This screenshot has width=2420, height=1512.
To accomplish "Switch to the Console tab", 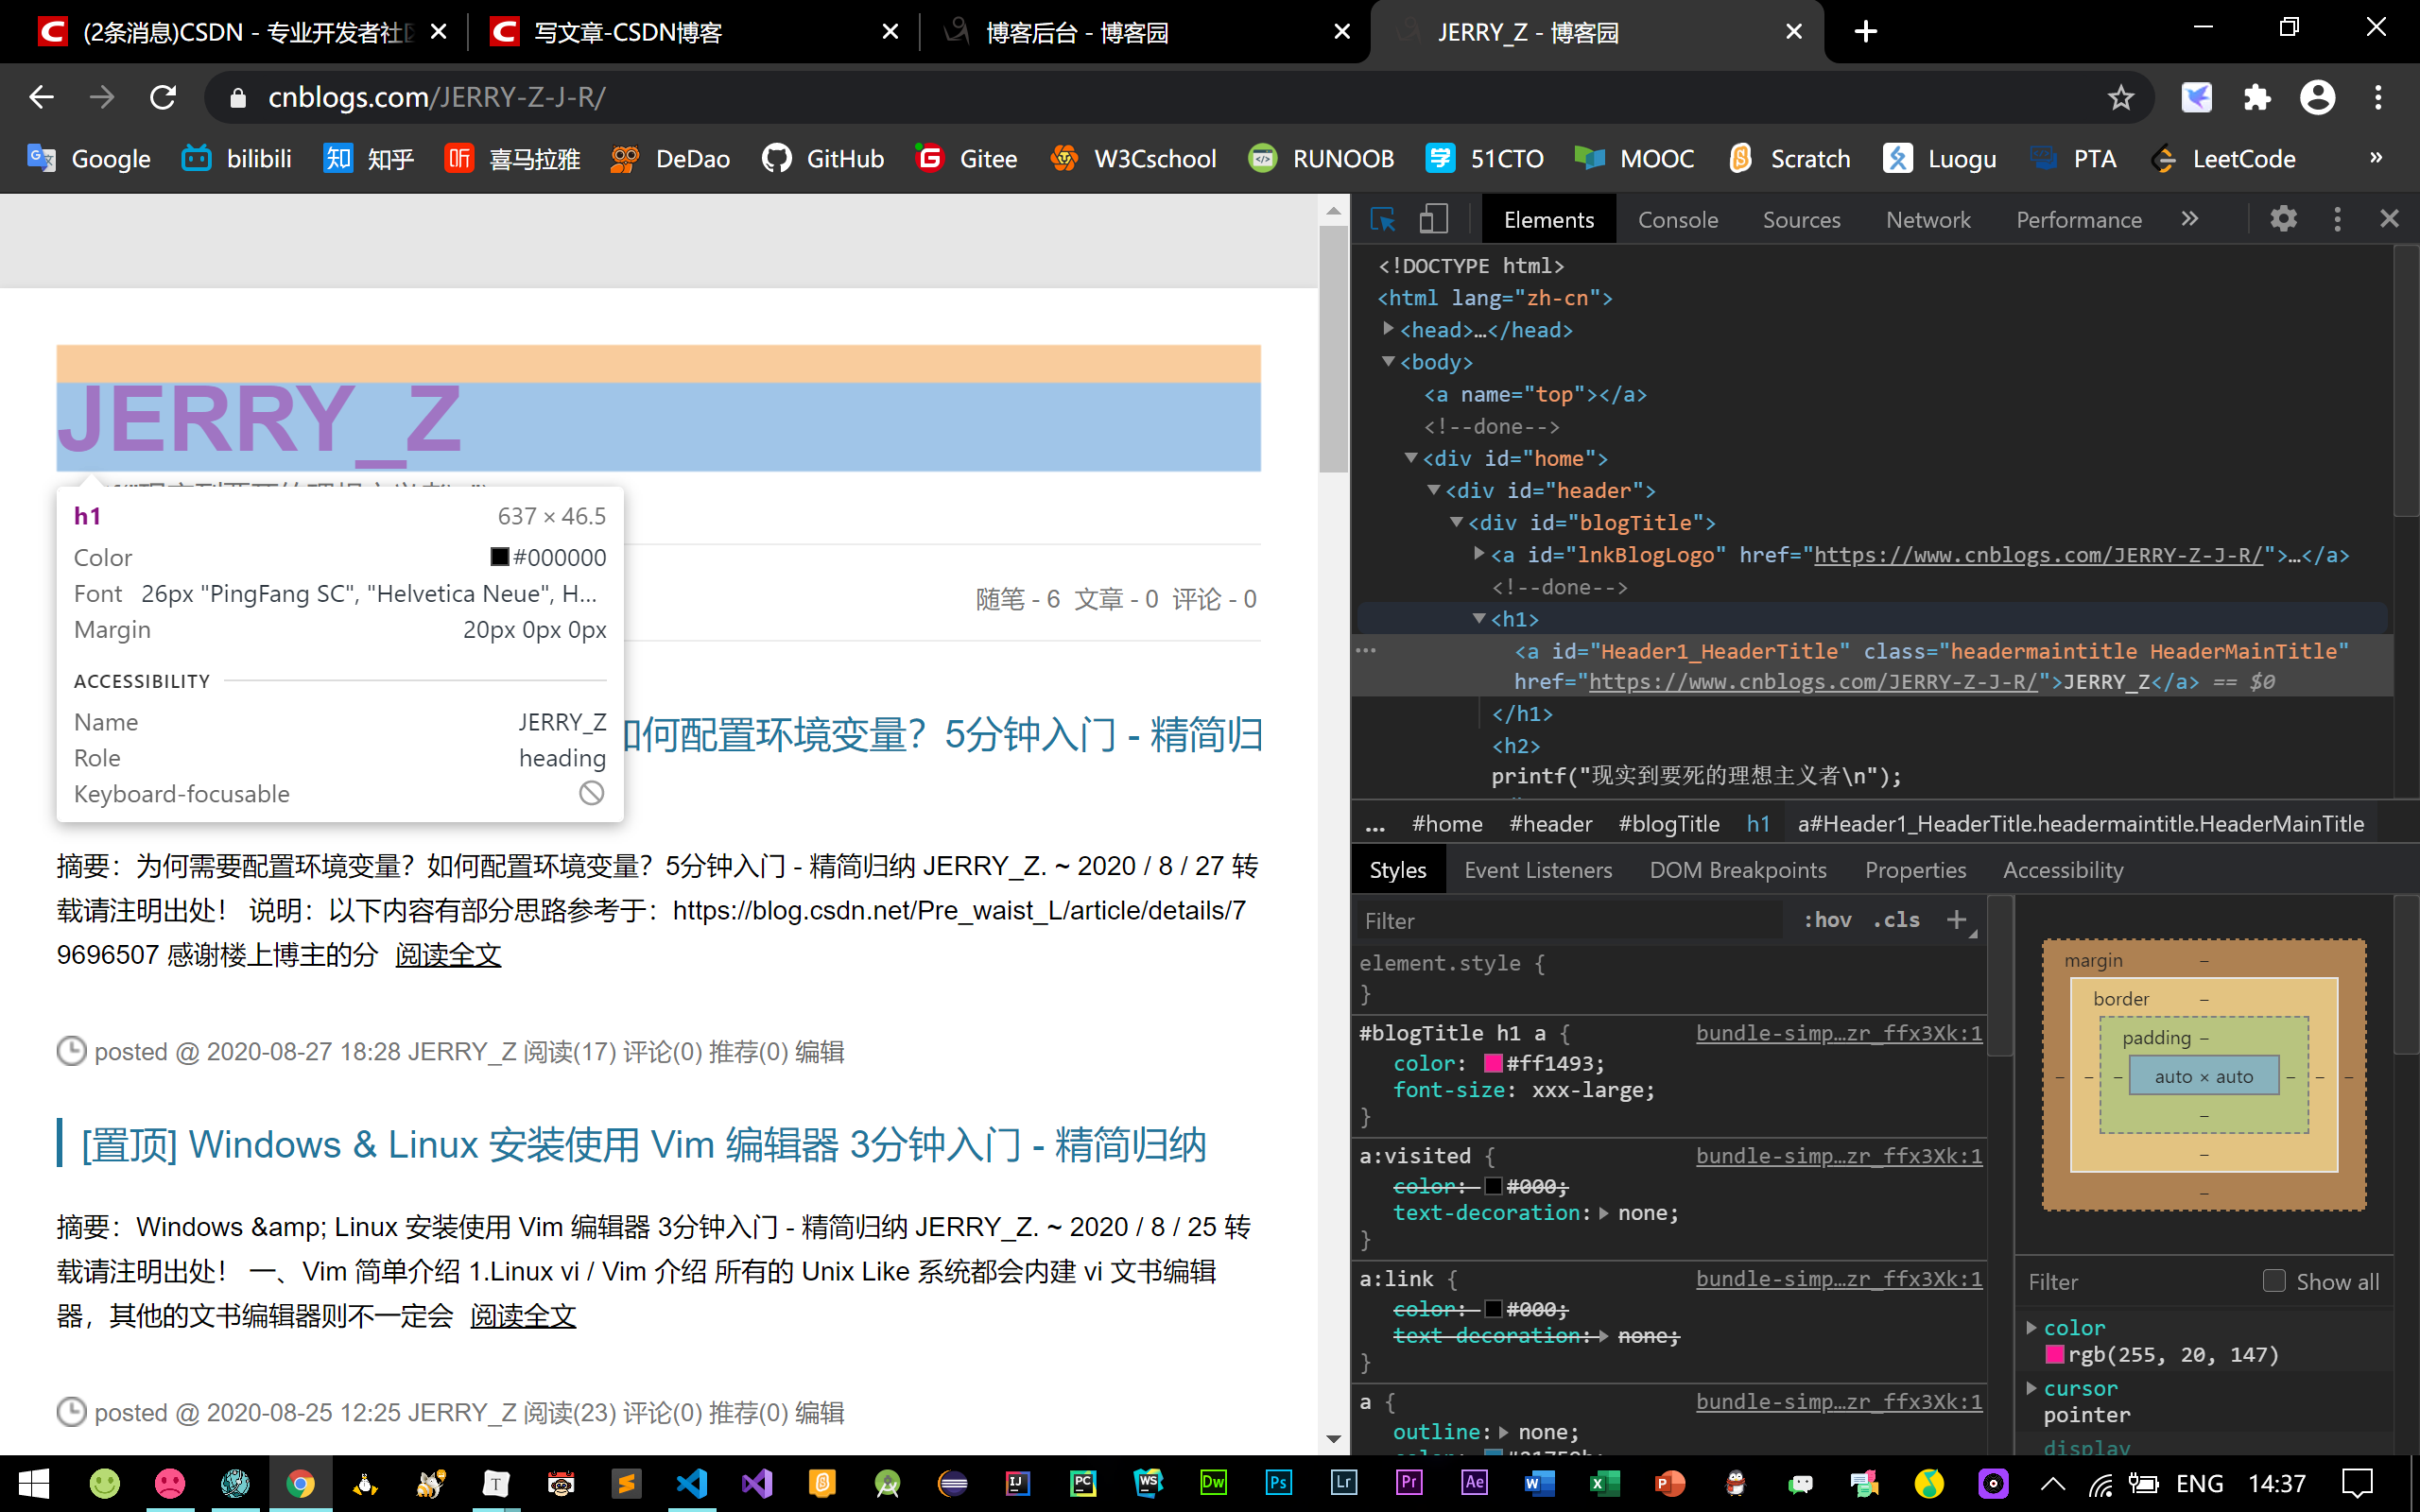I will coord(1678,219).
